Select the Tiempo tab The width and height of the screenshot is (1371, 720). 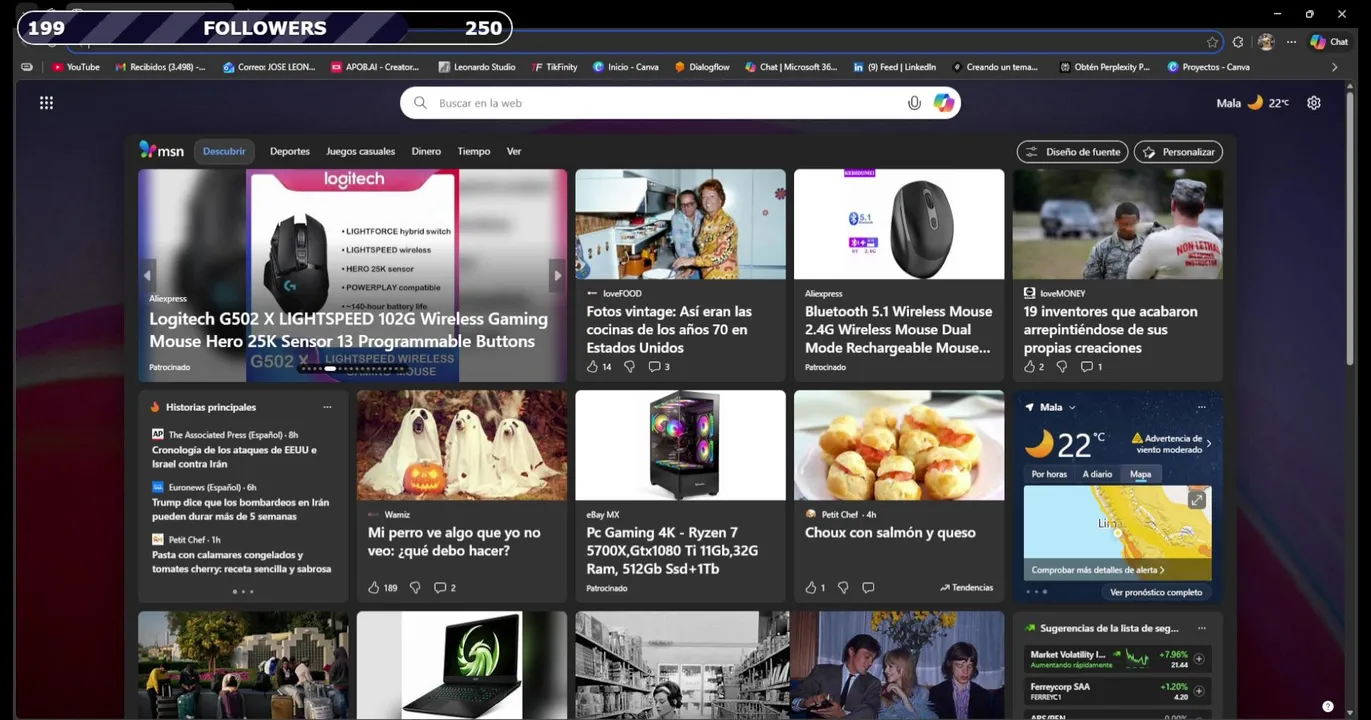(x=474, y=151)
